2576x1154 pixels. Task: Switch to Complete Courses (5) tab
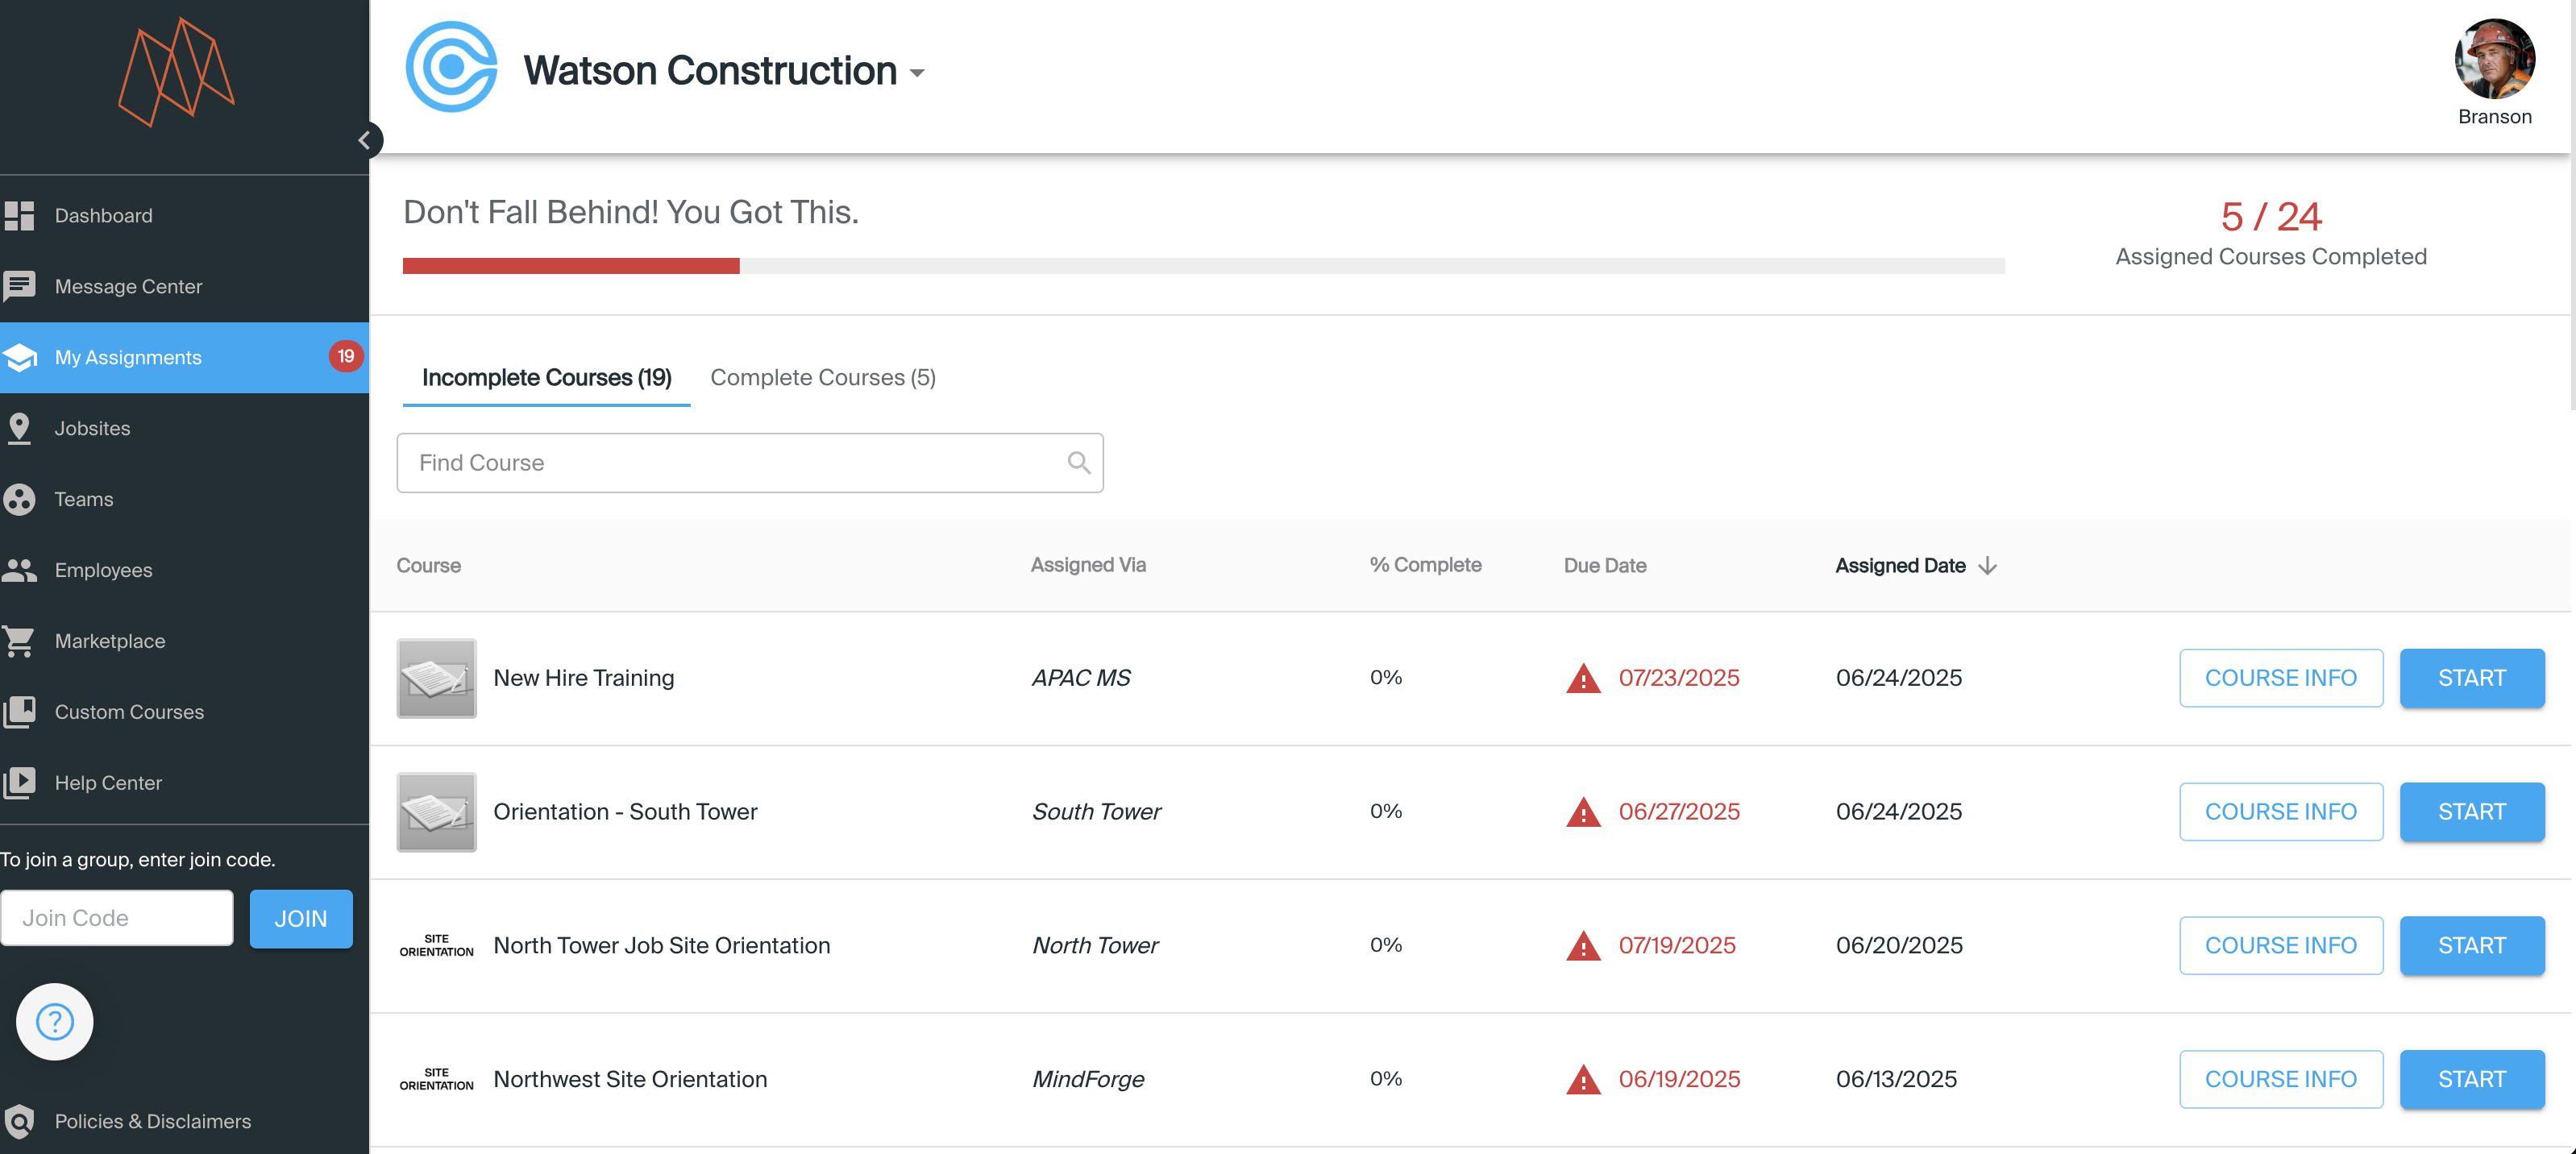[x=822, y=377]
